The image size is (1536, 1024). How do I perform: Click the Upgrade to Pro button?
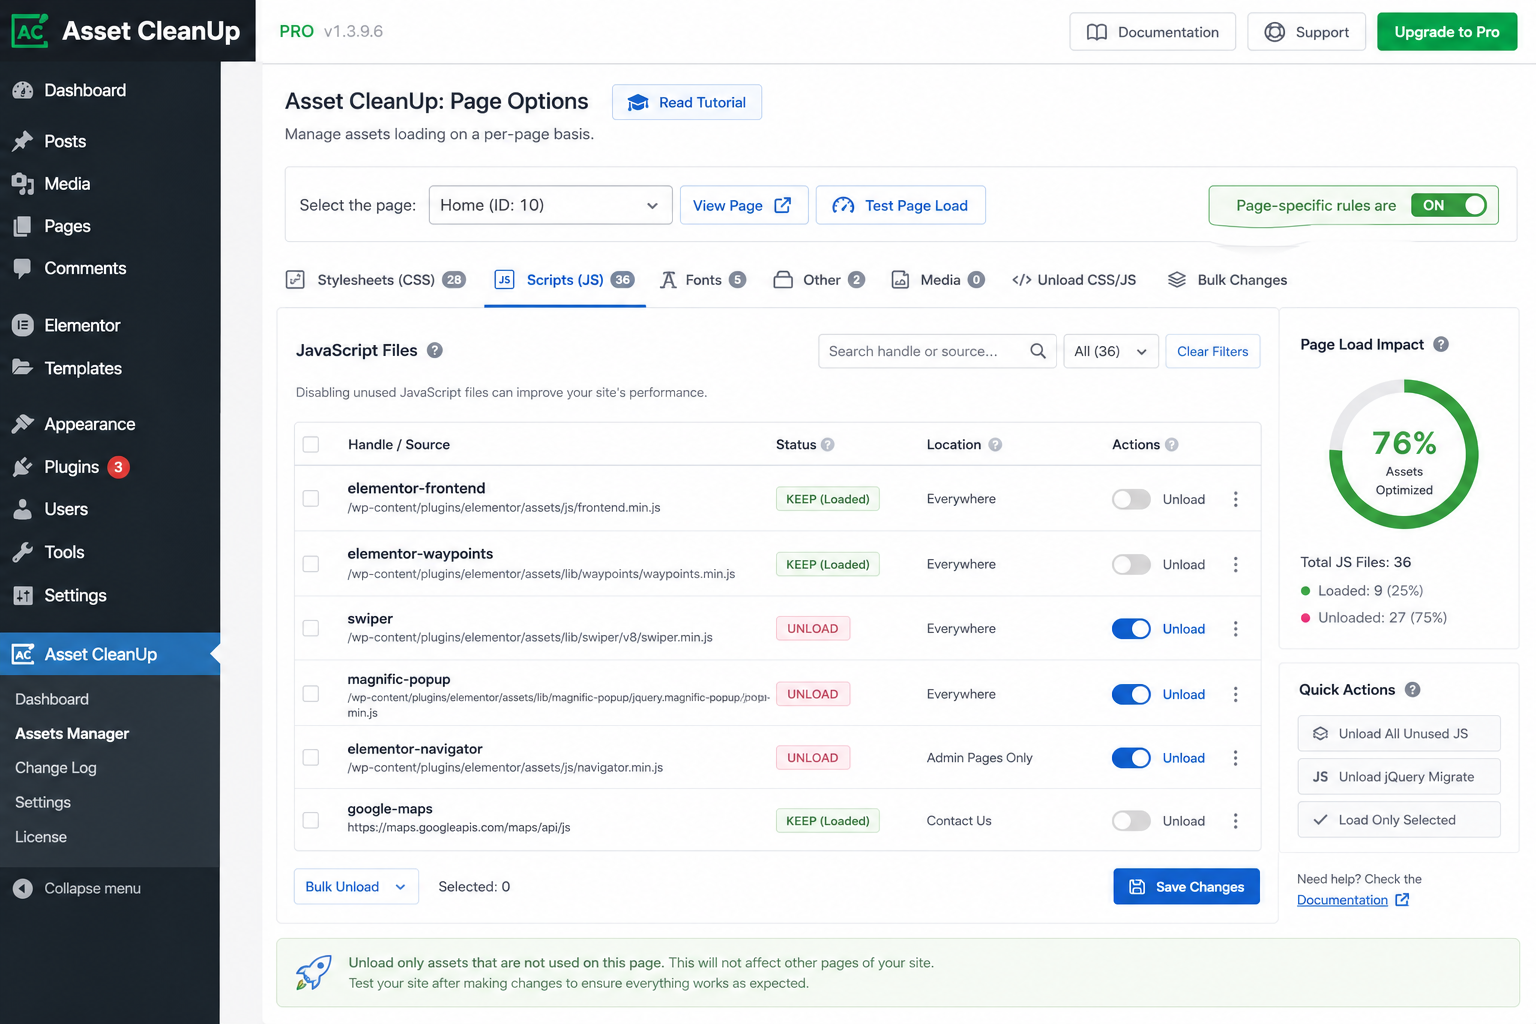coord(1447,32)
